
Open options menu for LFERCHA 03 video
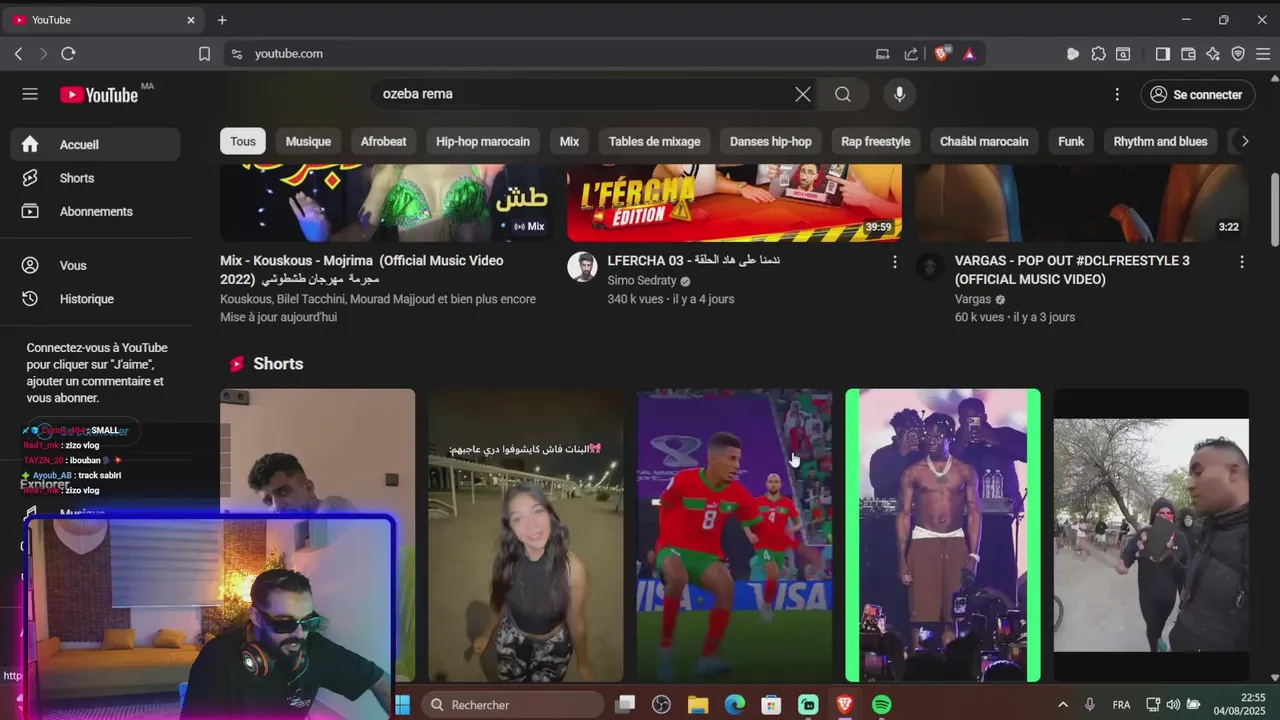(x=894, y=262)
